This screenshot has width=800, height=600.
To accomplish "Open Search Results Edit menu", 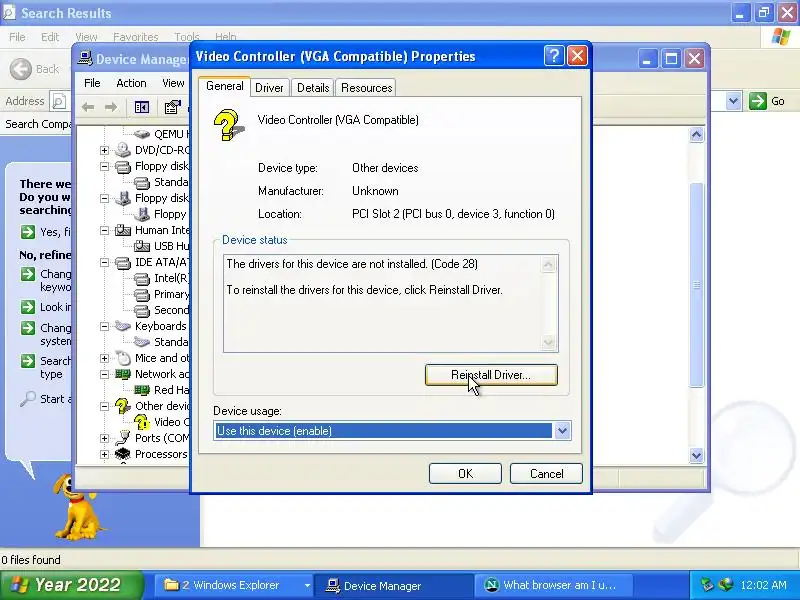I will coord(49,37).
